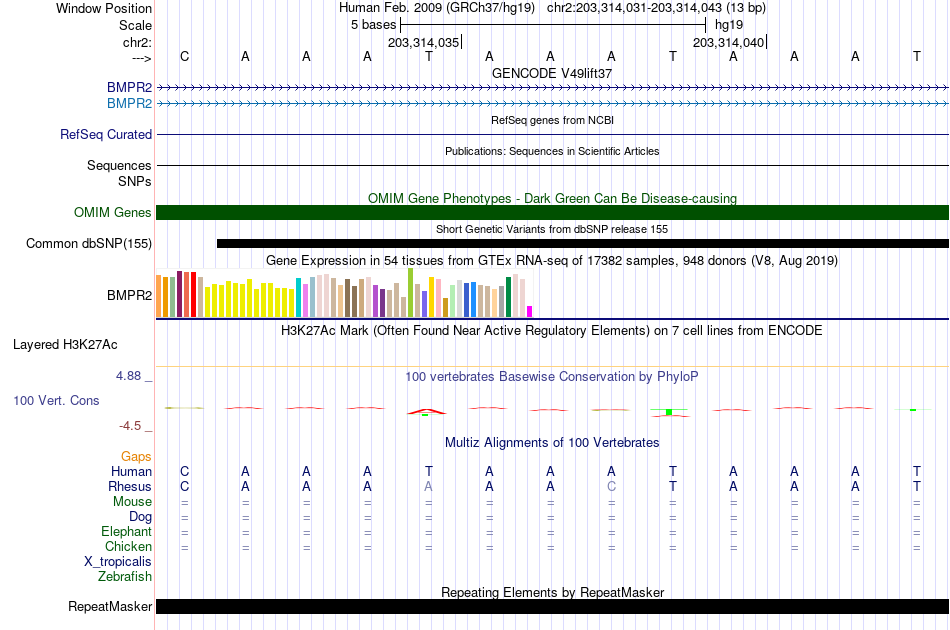Click the Chicken species row label
950x630 pixels.
128,546
